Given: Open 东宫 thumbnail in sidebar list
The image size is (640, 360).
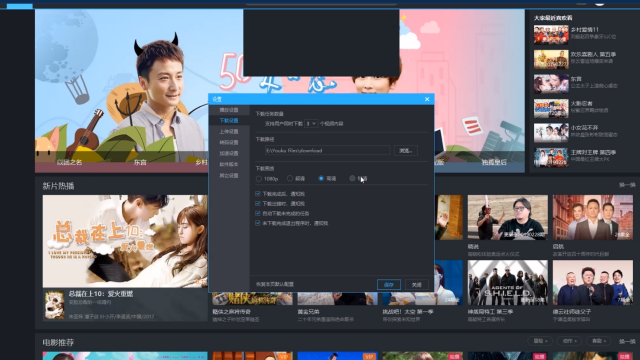Looking at the screenshot, I should pyautogui.click(x=551, y=84).
